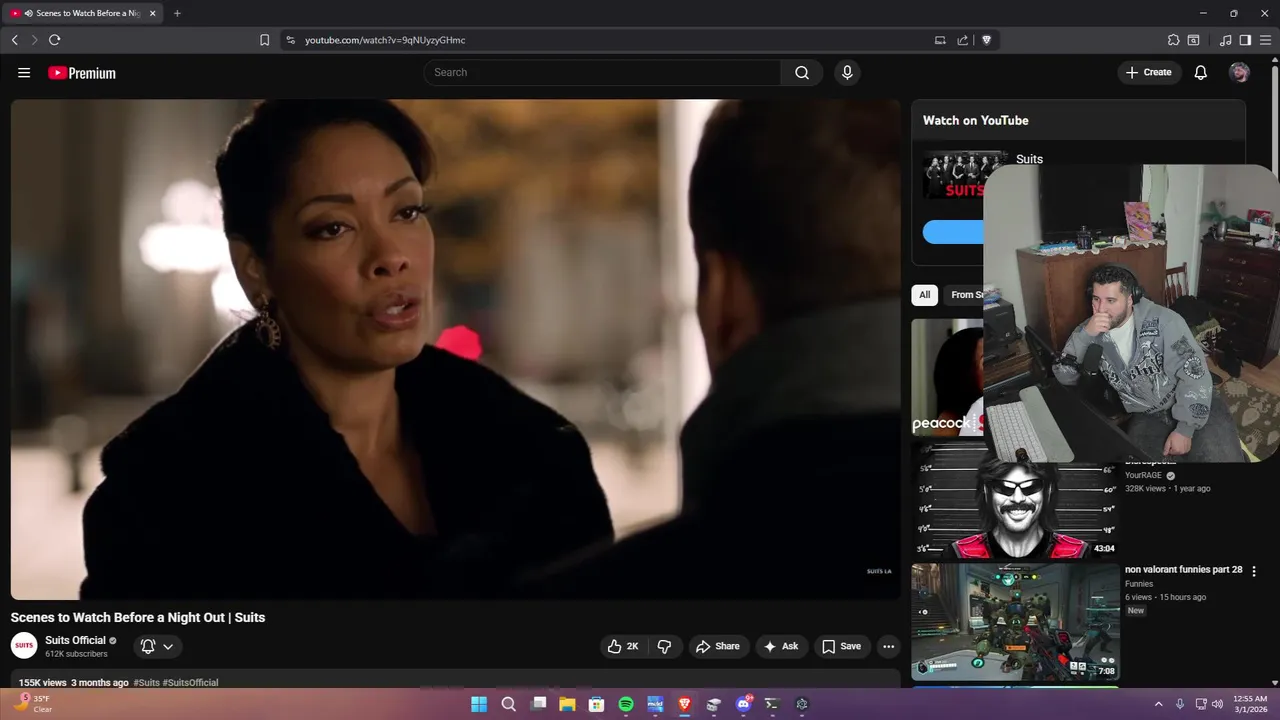Open Windows taskbar search
The width and height of the screenshot is (1280, 720).
pos(508,704)
